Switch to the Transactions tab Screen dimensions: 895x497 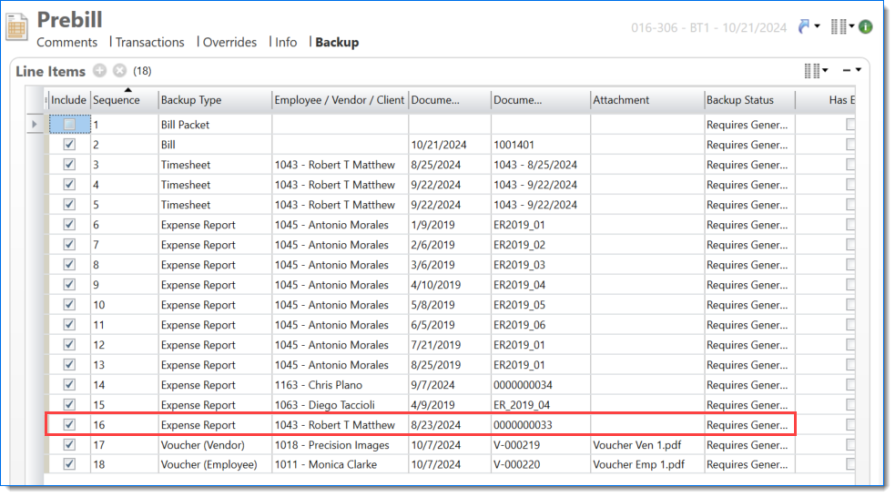[150, 42]
